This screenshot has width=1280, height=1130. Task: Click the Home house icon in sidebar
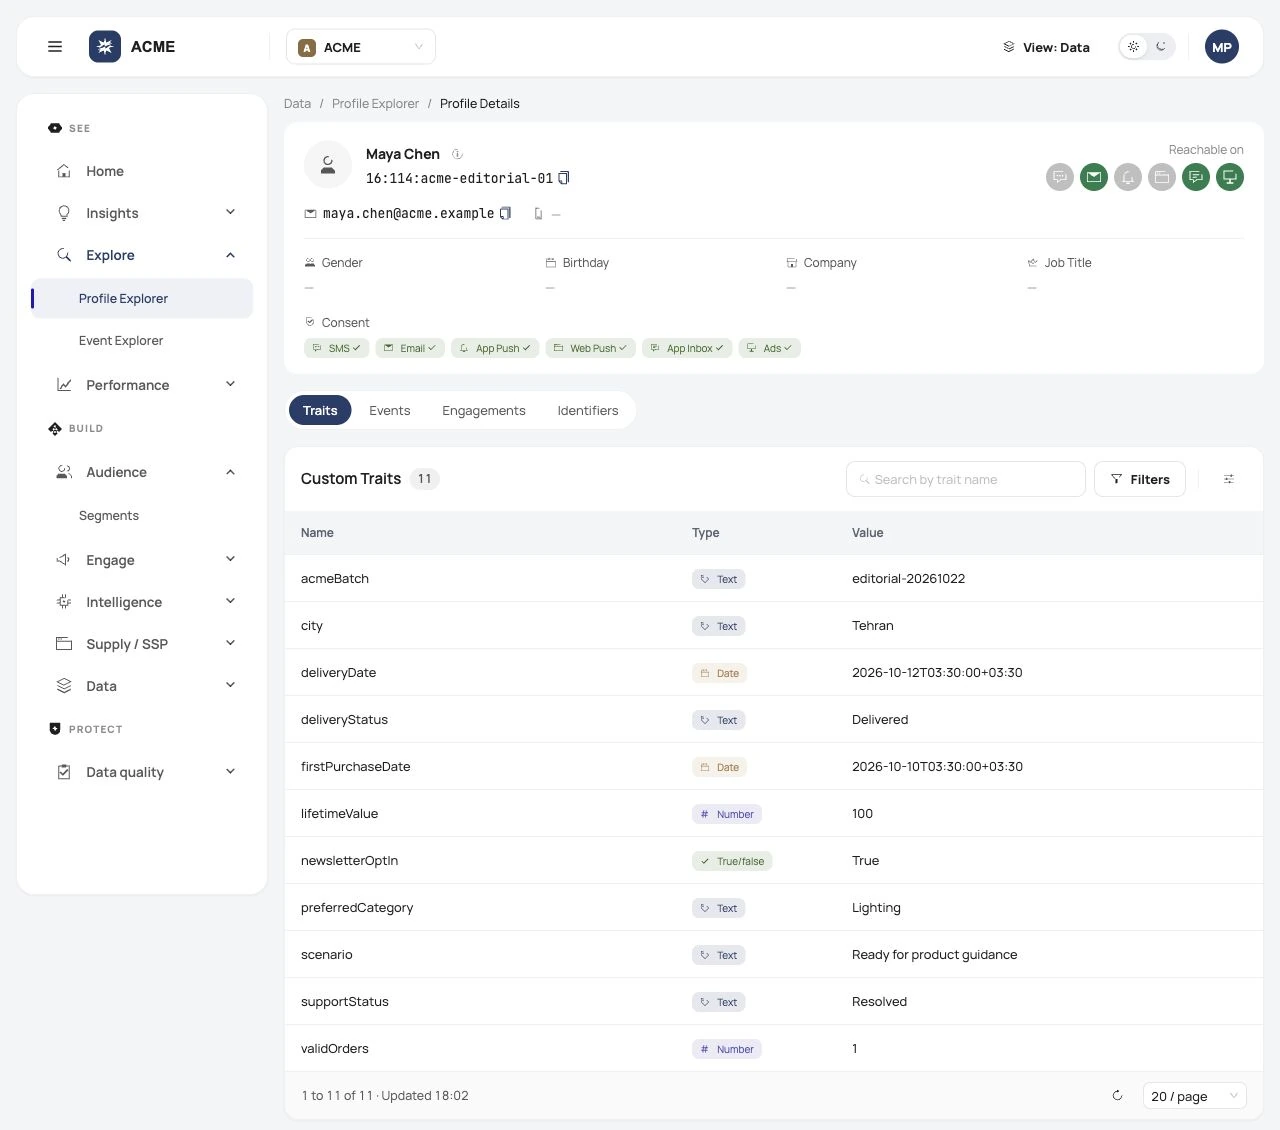click(64, 171)
